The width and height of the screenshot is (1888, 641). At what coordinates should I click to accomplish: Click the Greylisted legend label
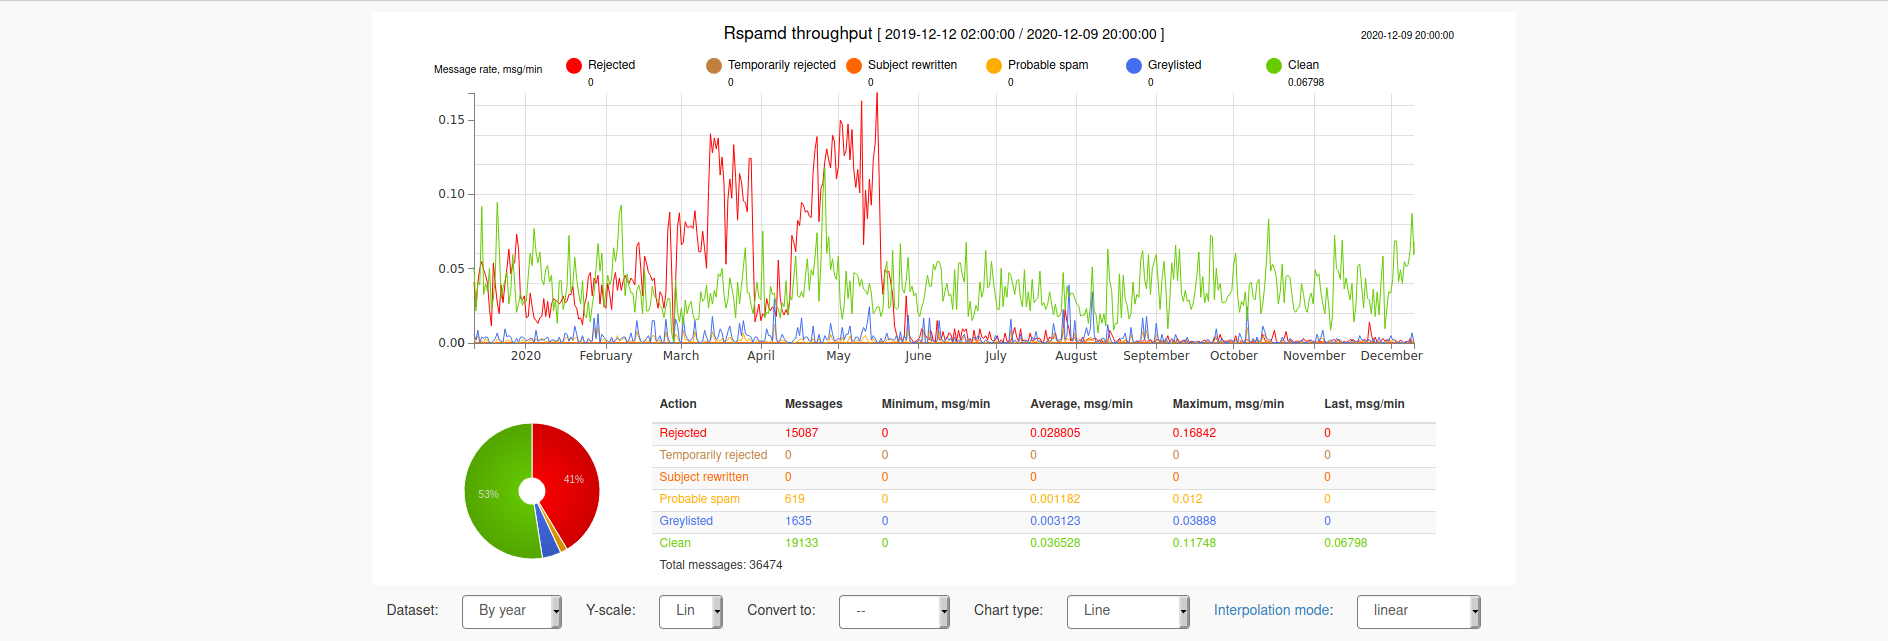[1175, 65]
